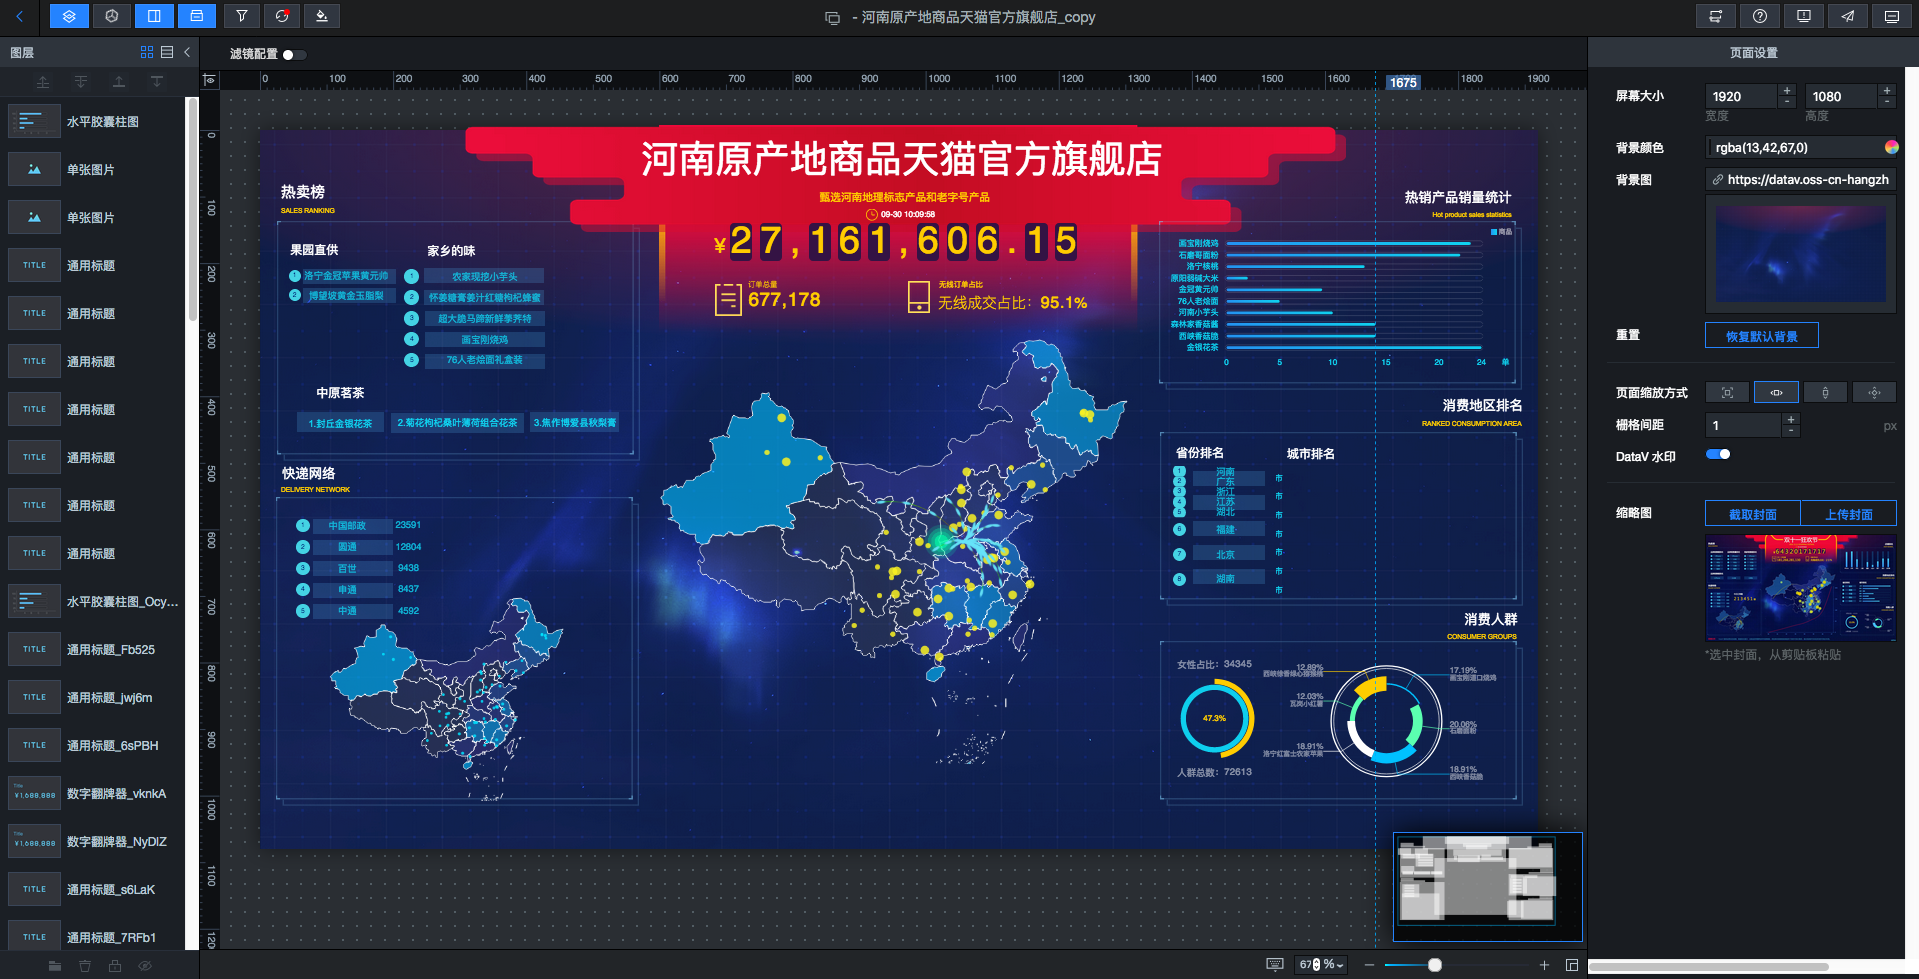Open the background color swatch picker
The width and height of the screenshot is (1919, 979).
[x=1891, y=147]
